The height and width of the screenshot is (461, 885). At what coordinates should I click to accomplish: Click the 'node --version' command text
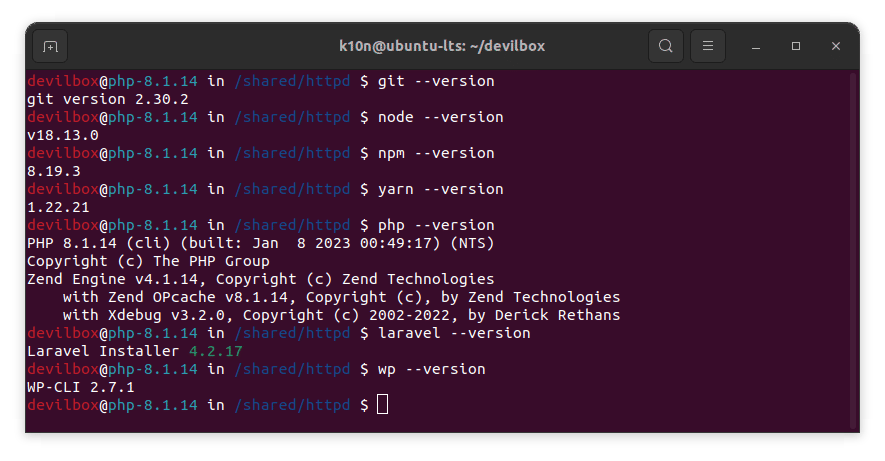[440, 117]
